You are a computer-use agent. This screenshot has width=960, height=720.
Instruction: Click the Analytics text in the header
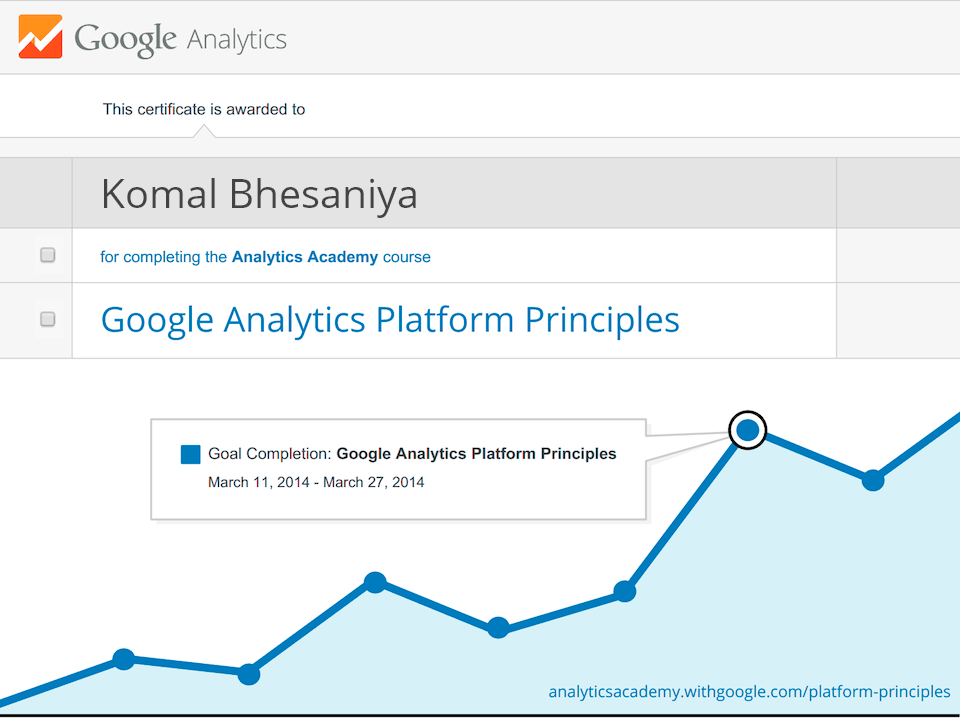(237, 40)
